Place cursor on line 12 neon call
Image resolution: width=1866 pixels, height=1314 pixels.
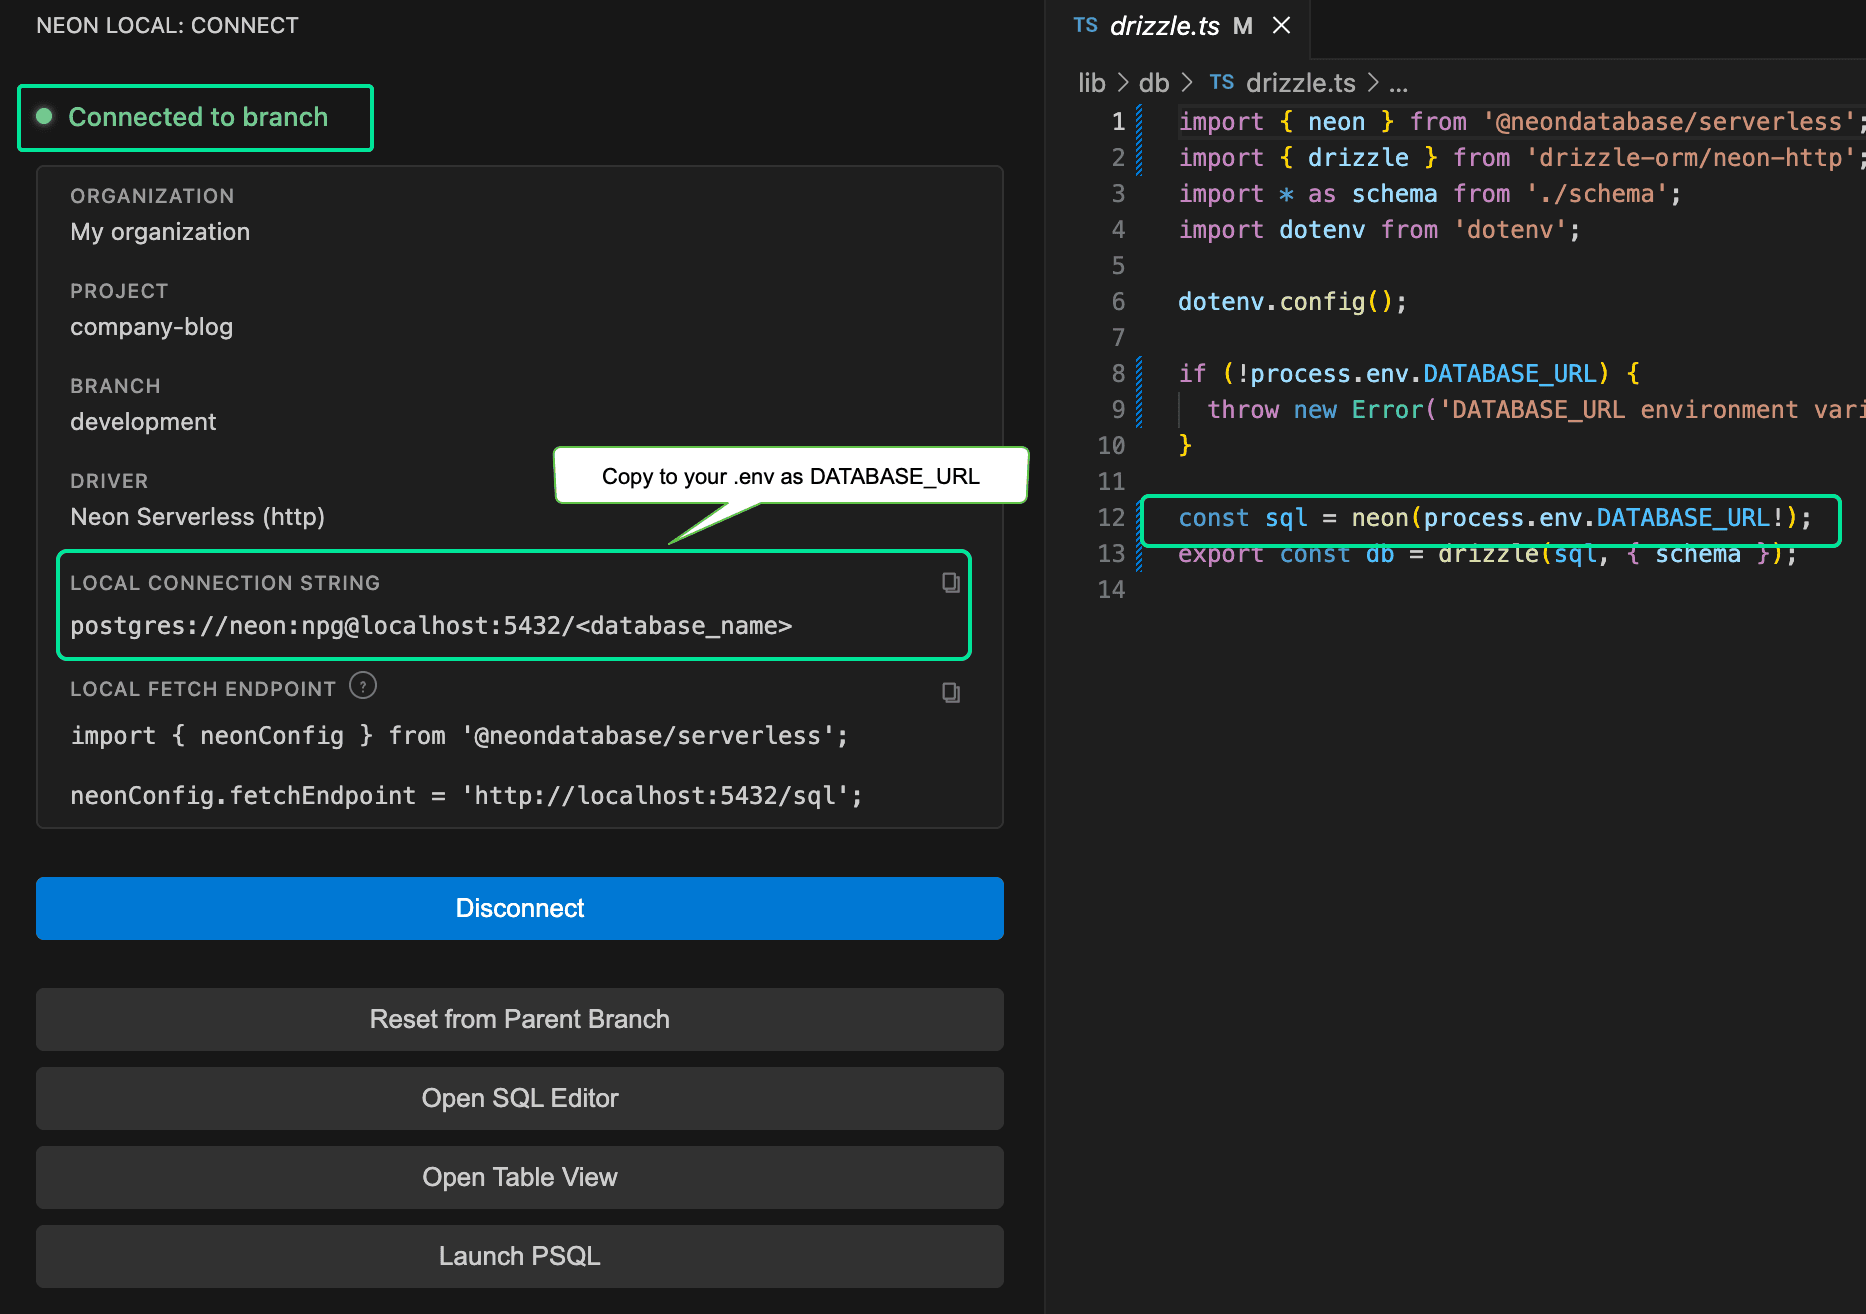point(1379,518)
